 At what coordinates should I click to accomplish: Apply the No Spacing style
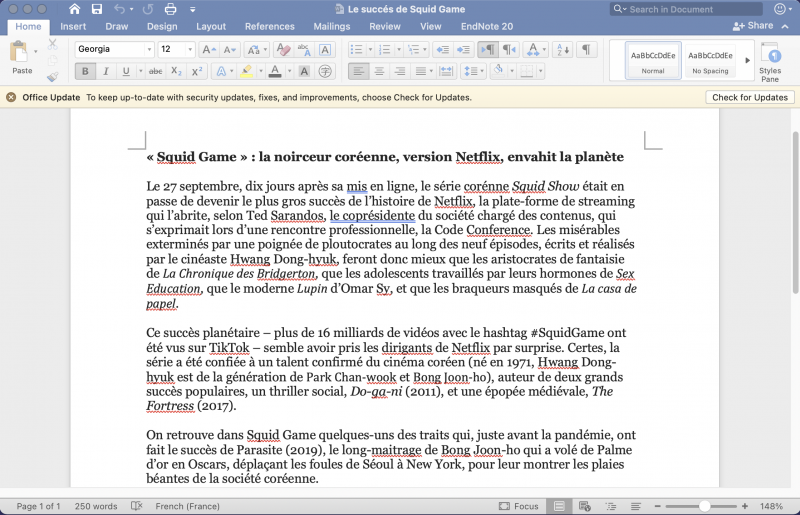coord(710,60)
